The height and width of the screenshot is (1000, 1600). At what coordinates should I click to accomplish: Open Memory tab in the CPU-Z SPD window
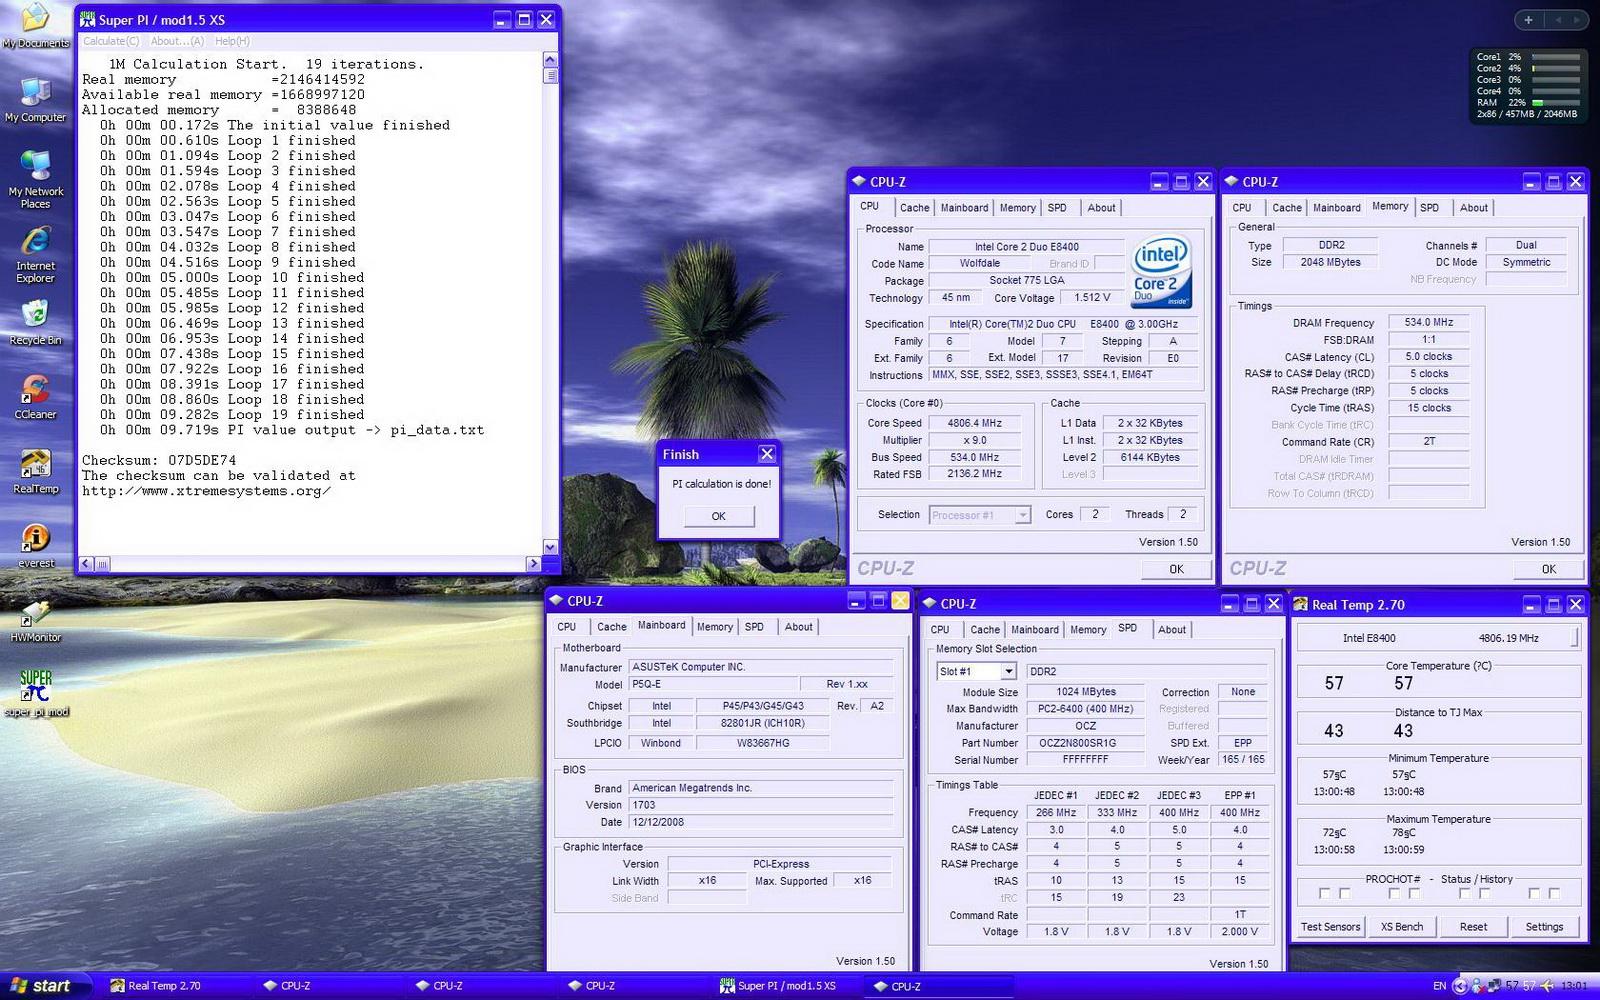pyautogui.click(x=1088, y=630)
